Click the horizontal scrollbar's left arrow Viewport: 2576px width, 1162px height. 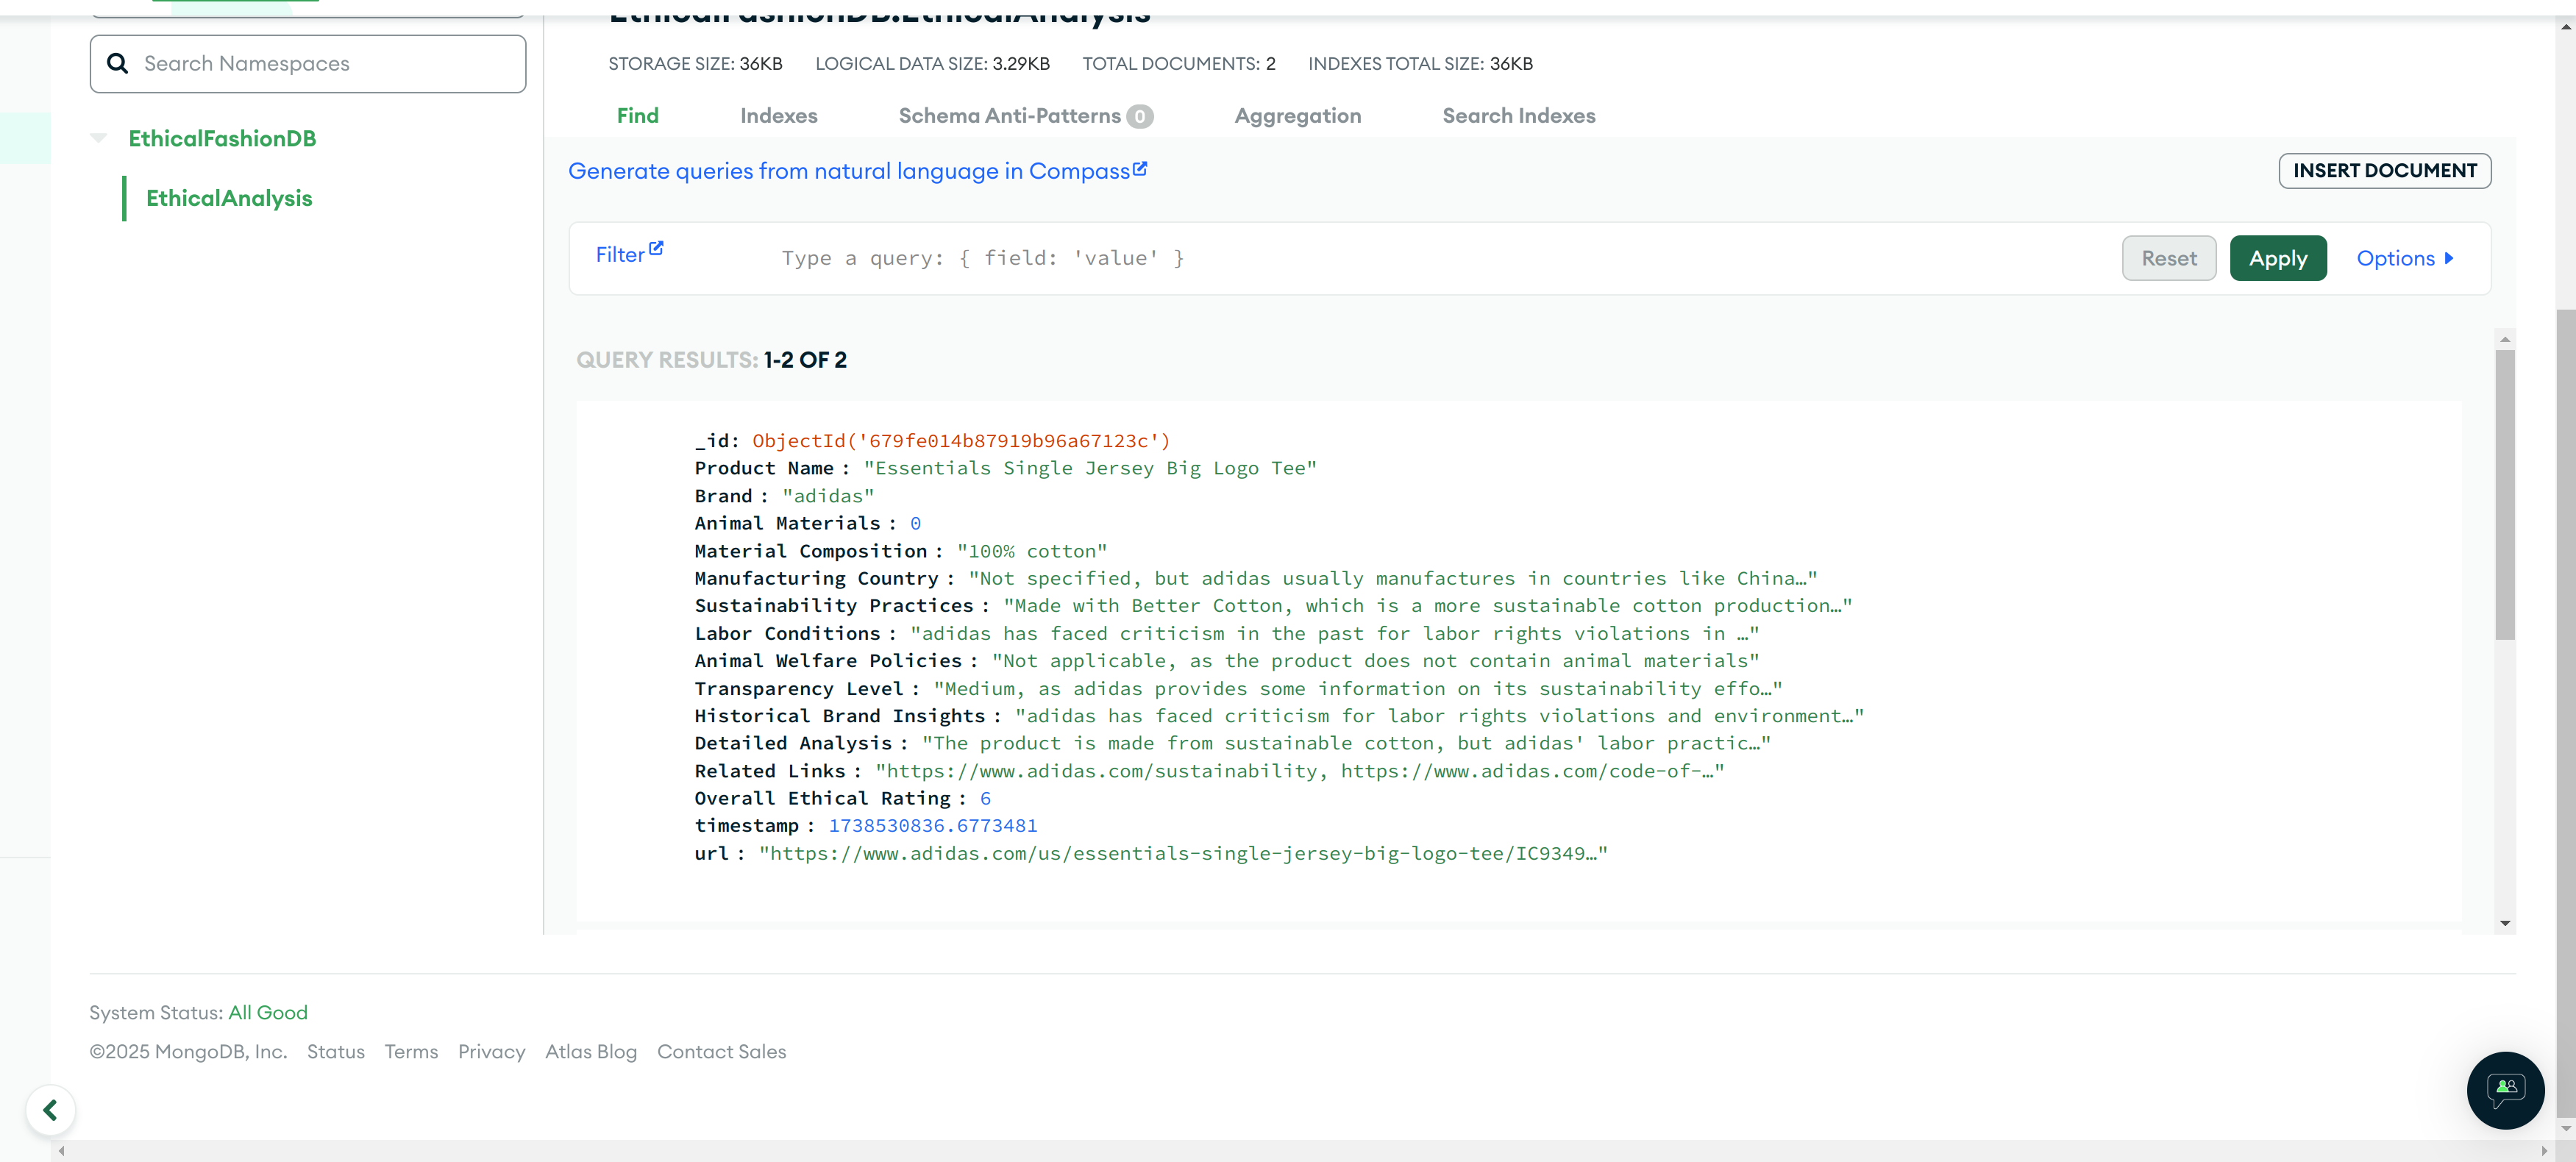click(62, 1151)
